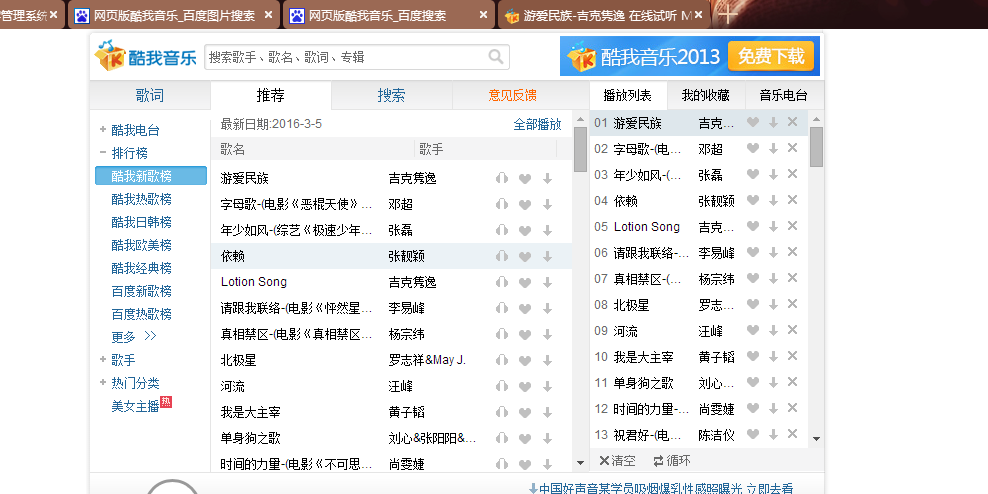
Task: Switch to the 推荐 tab
Action: [x=270, y=95]
